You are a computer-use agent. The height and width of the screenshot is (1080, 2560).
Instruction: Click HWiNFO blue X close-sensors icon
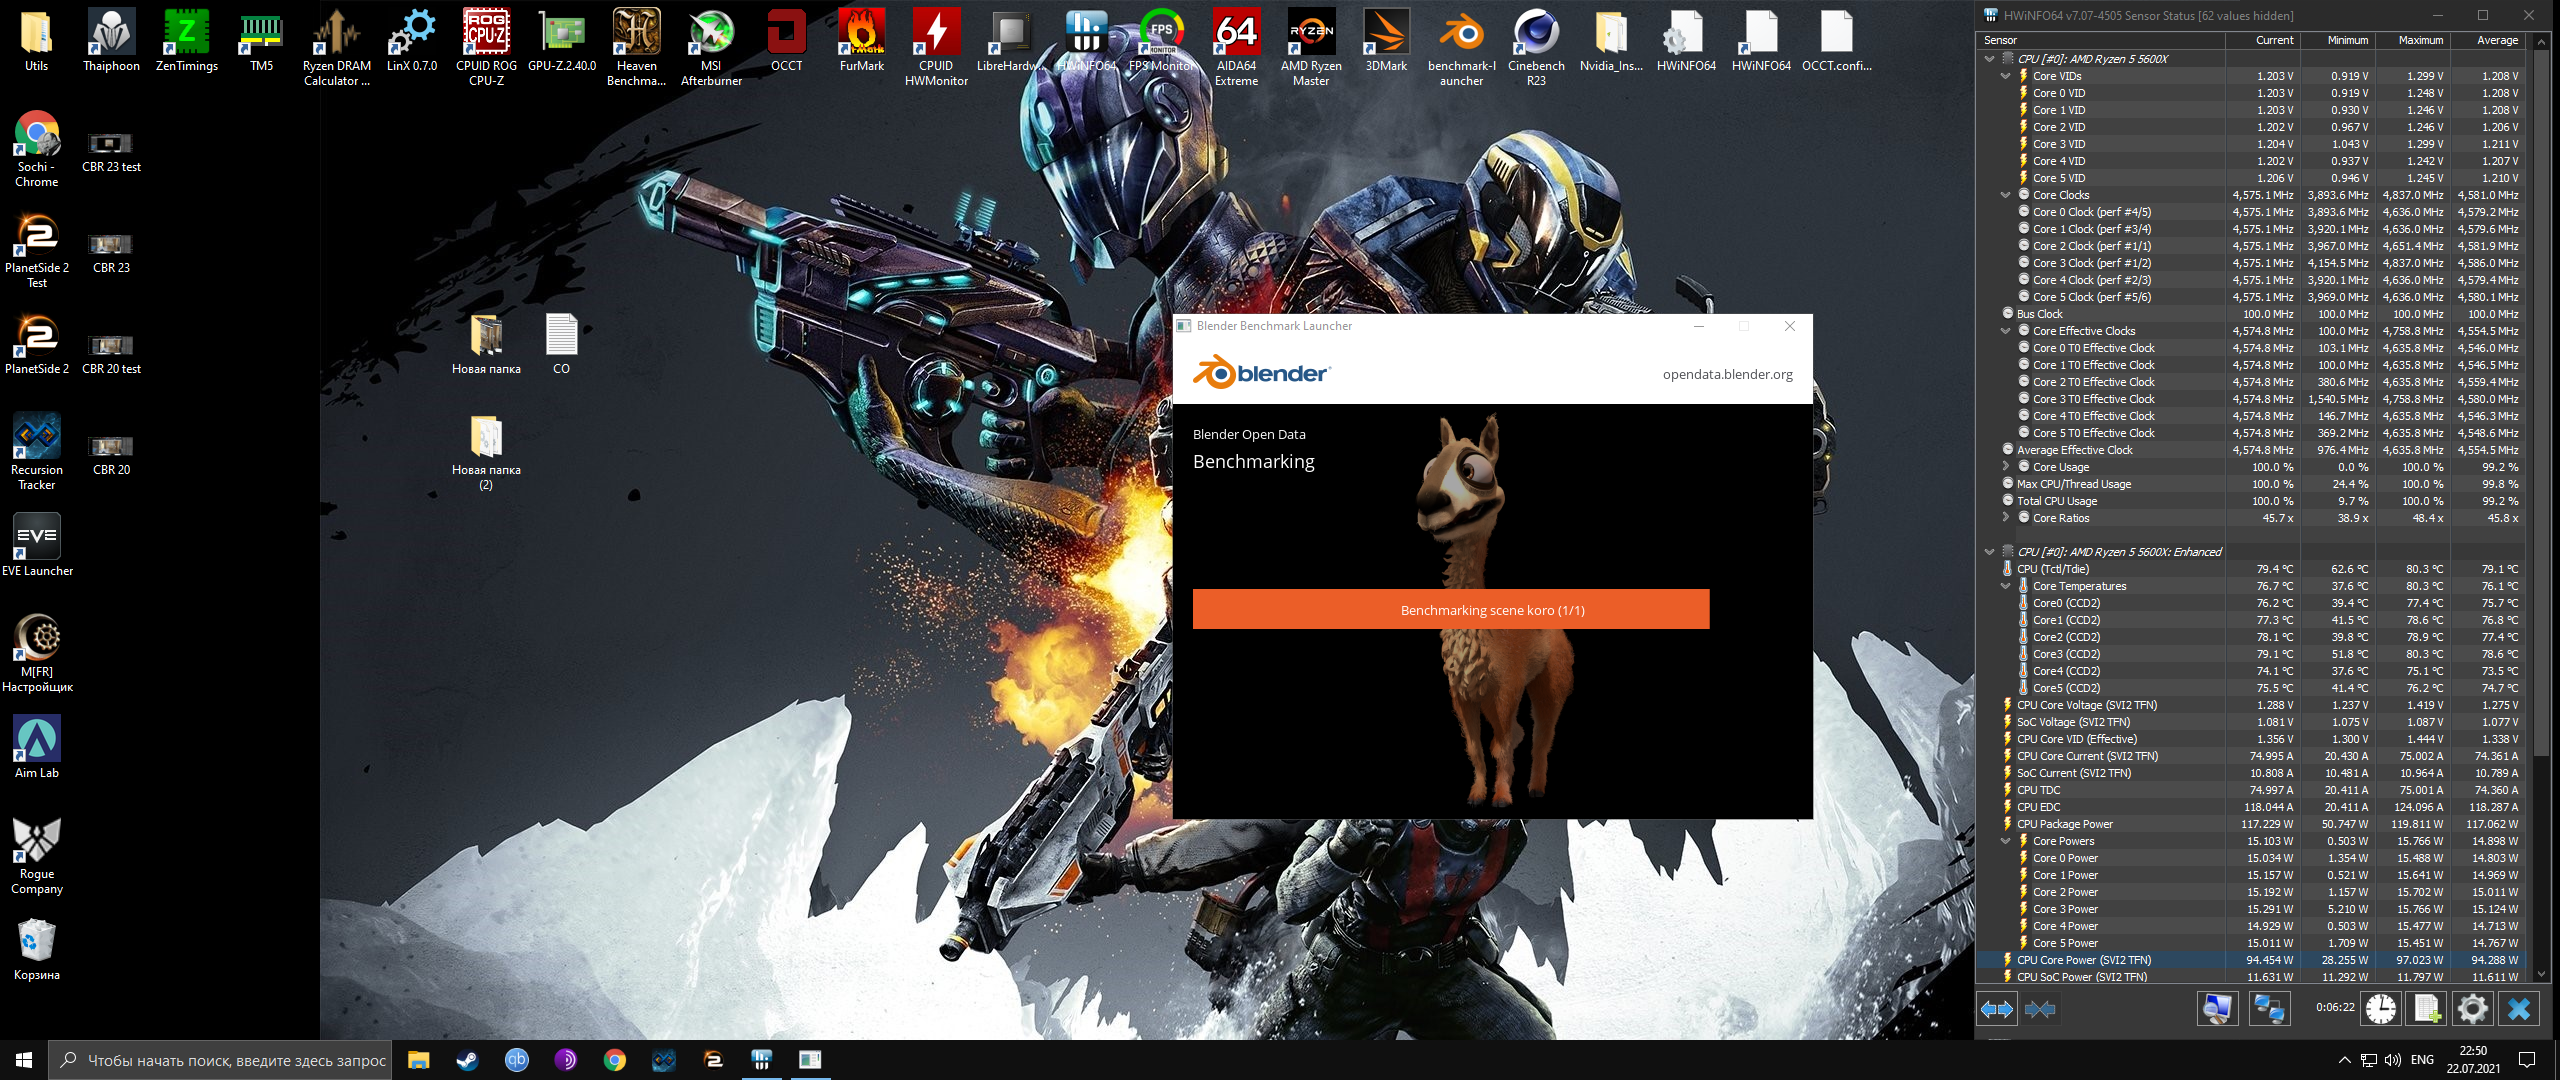tap(2518, 1008)
